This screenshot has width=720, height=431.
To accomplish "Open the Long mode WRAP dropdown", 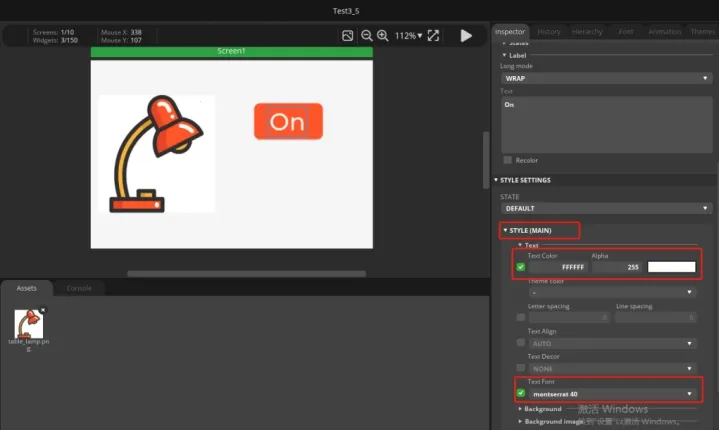I will coord(606,77).
